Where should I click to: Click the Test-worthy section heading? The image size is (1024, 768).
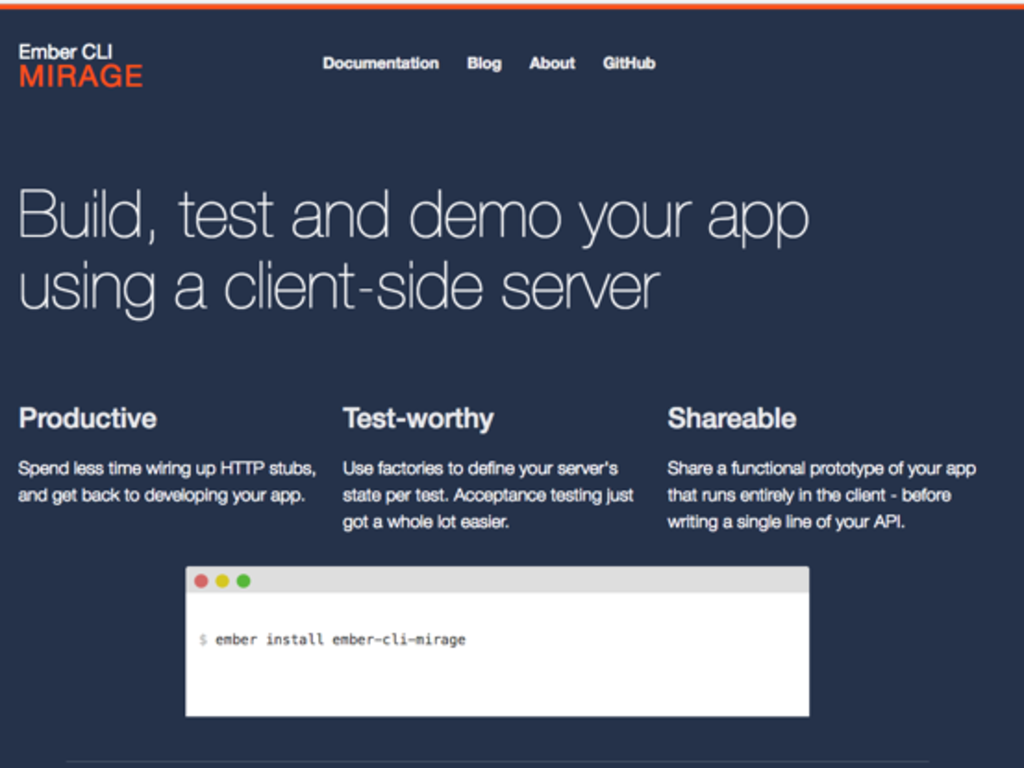click(x=417, y=419)
